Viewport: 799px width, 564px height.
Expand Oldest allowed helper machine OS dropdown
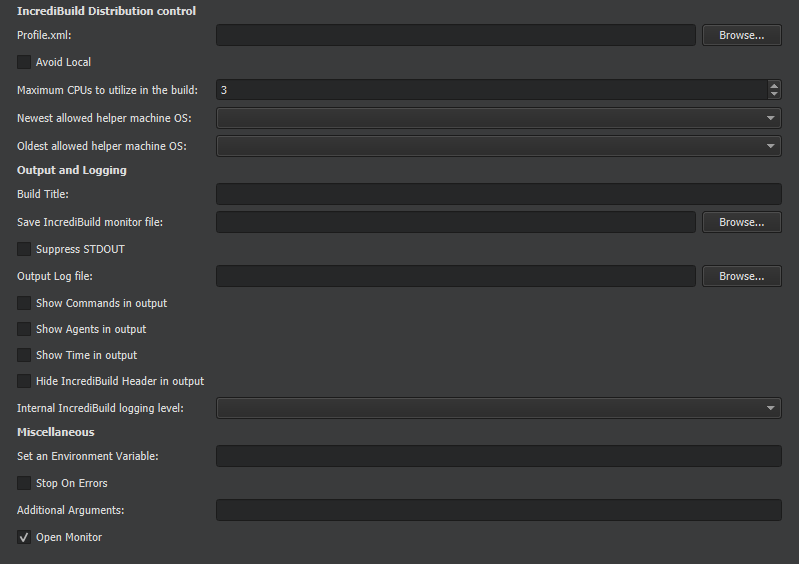pyautogui.click(x=498, y=146)
